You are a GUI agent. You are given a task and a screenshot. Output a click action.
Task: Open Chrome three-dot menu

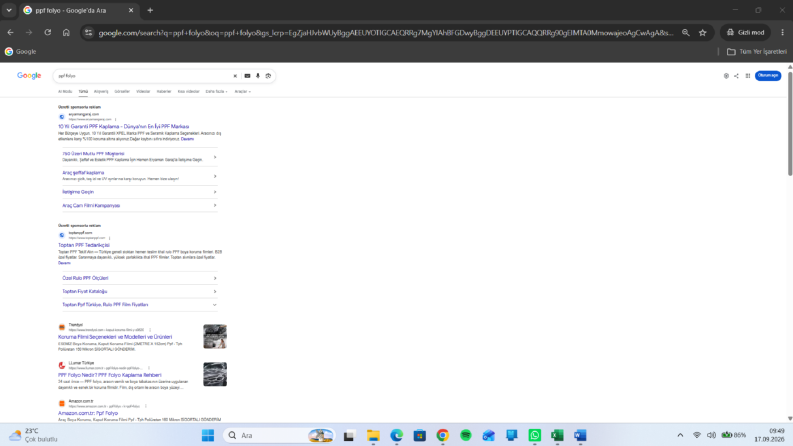(x=782, y=32)
